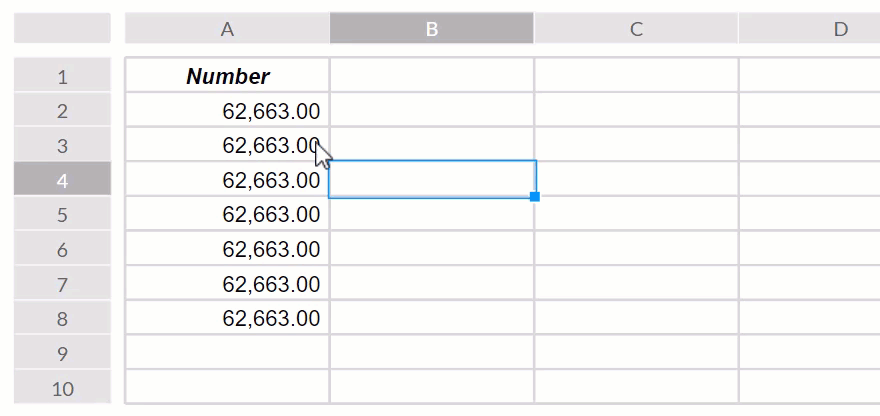Viewport: 880px width, 416px height.
Task: Select empty cell B7
Action: coord(432,285)
